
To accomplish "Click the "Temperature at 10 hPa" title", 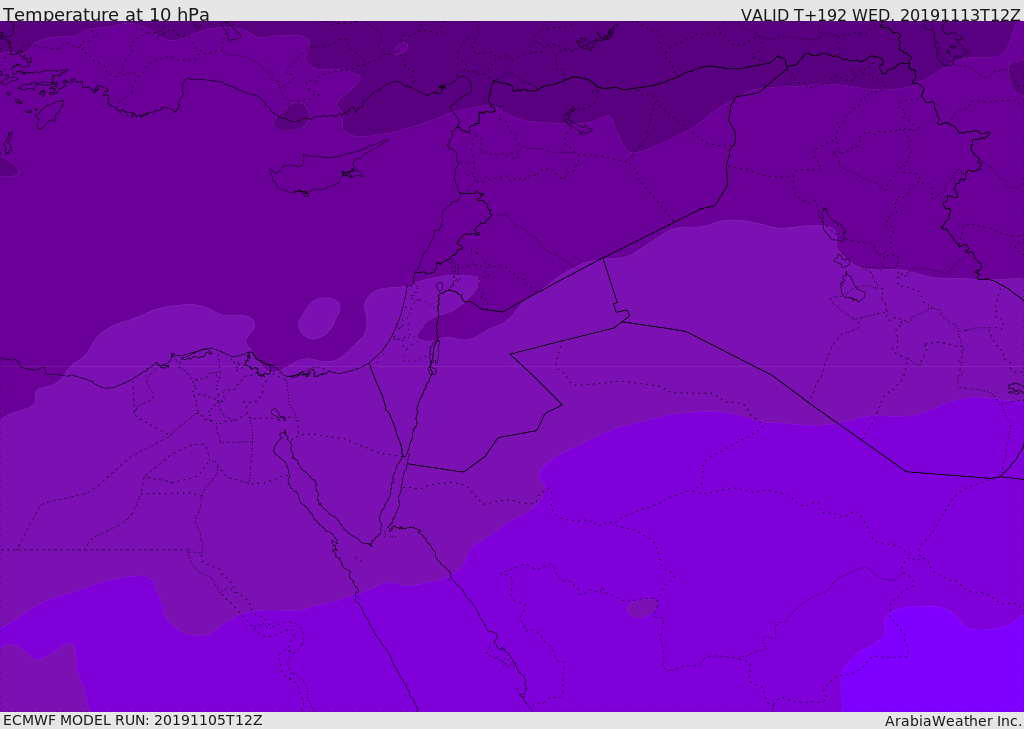I will tap(106, 15).
